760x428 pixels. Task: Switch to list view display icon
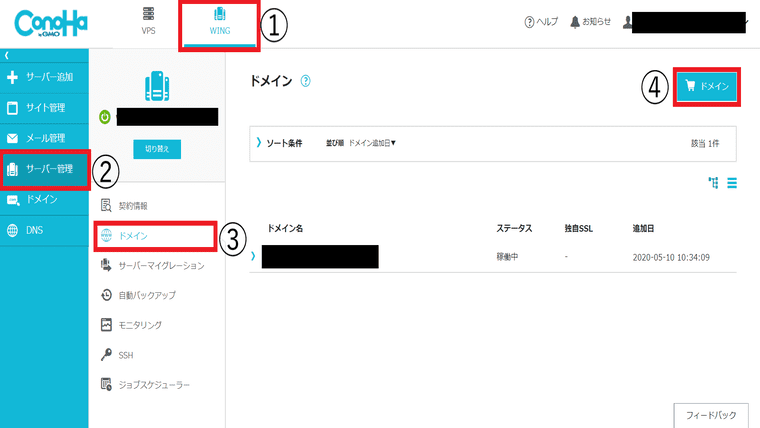(732, 183)
